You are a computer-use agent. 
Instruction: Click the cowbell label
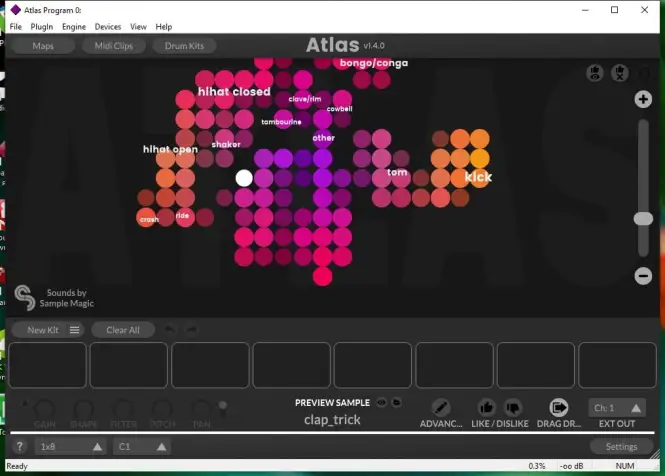pos(339,109)
